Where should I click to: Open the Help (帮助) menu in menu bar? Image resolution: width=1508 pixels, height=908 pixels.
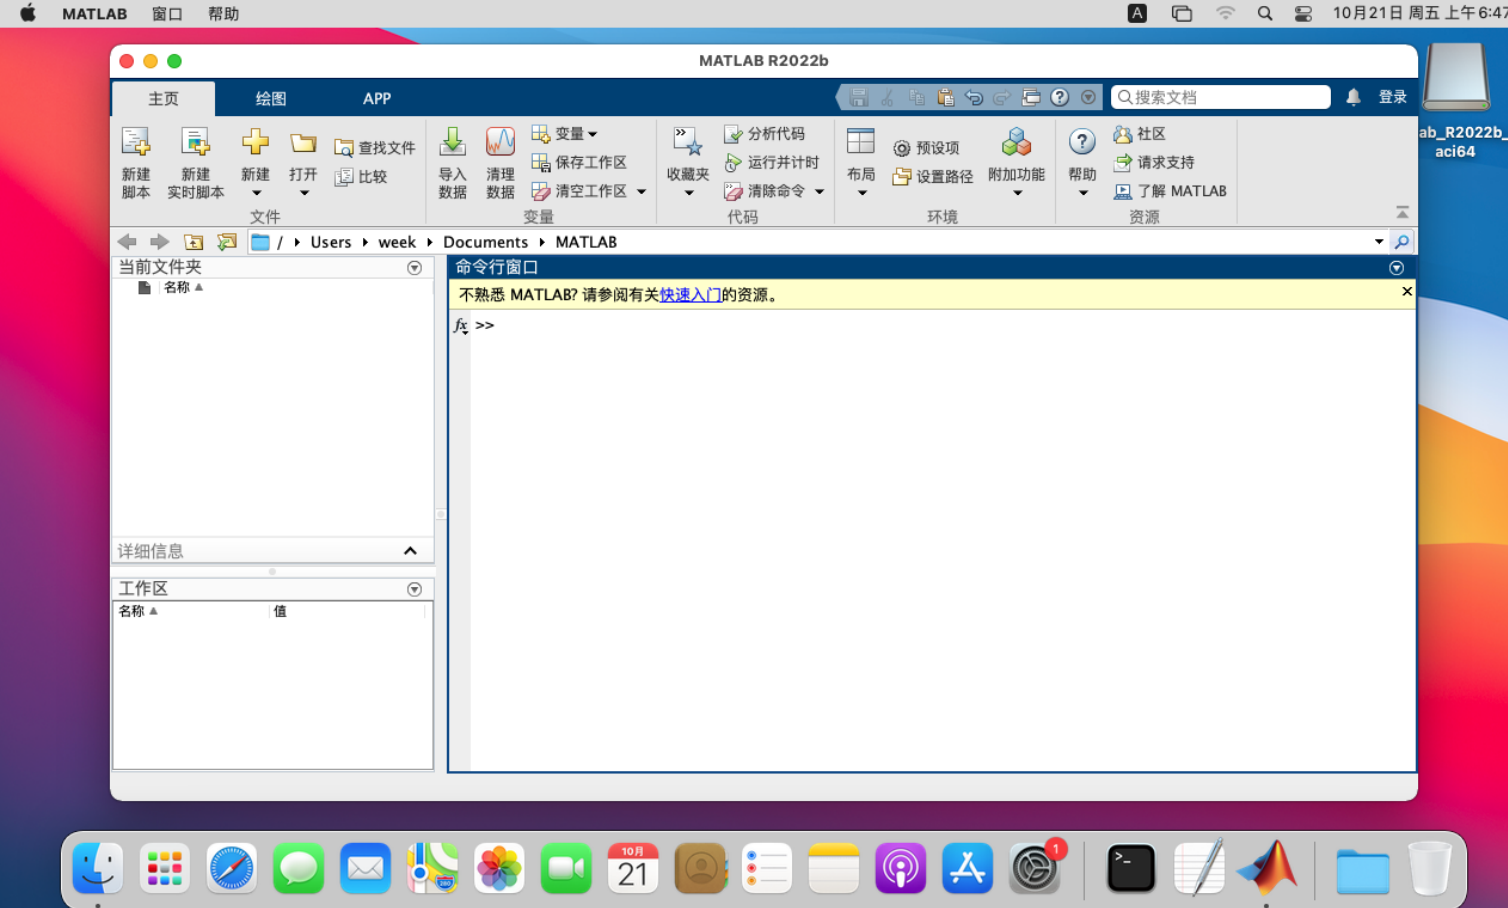tap(223, 14)
